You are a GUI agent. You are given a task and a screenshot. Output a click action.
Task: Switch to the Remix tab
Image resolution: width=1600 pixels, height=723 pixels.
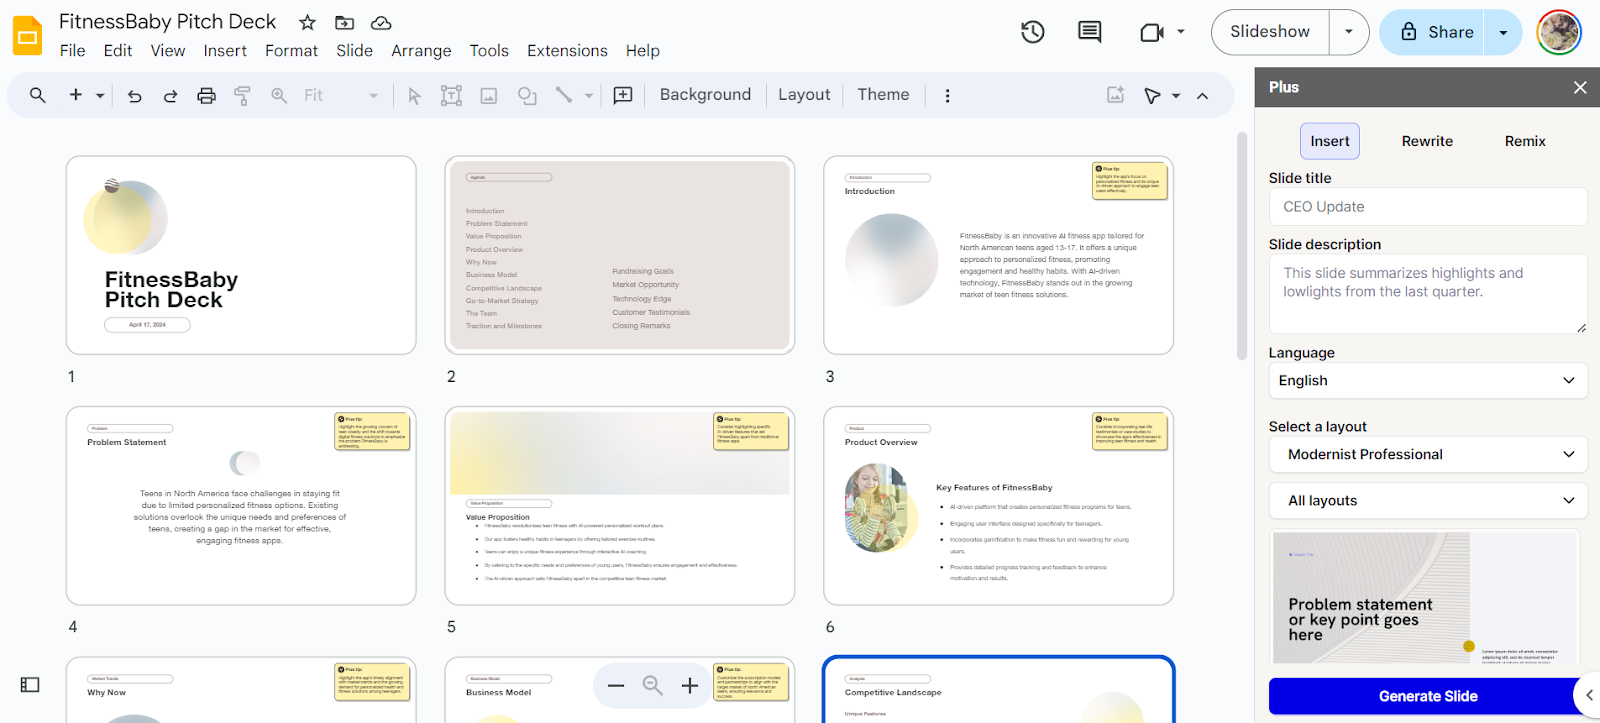click(1525, 141)
